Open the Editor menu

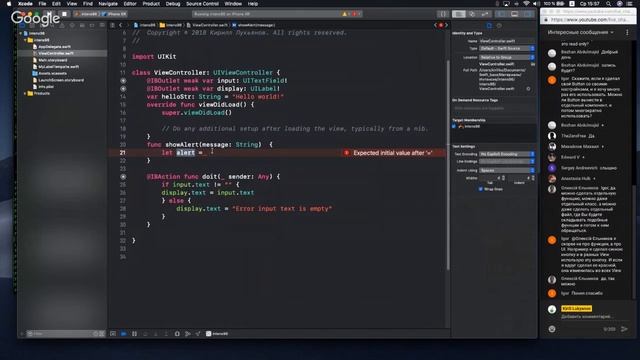[x=130, y=4]
